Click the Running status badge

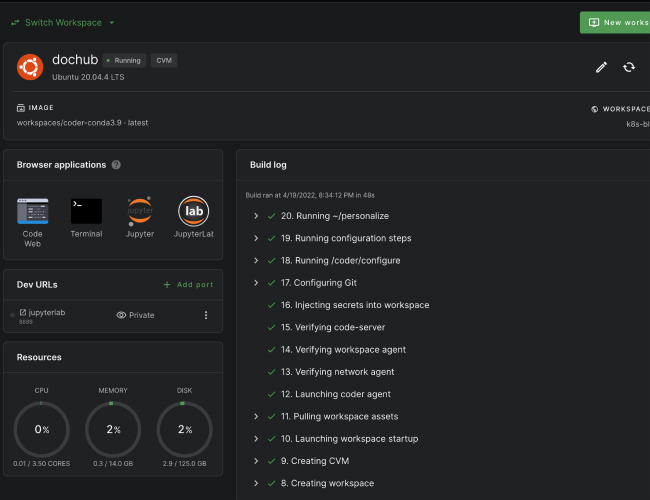pos(124,61)
